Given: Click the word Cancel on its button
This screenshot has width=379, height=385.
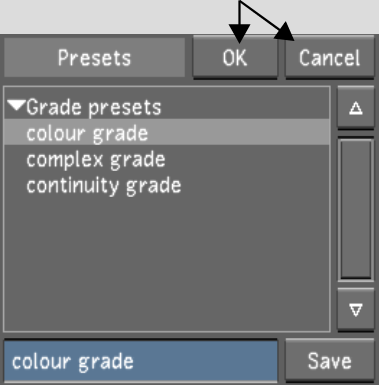Looking at the screenshot, I should (330, 58).
